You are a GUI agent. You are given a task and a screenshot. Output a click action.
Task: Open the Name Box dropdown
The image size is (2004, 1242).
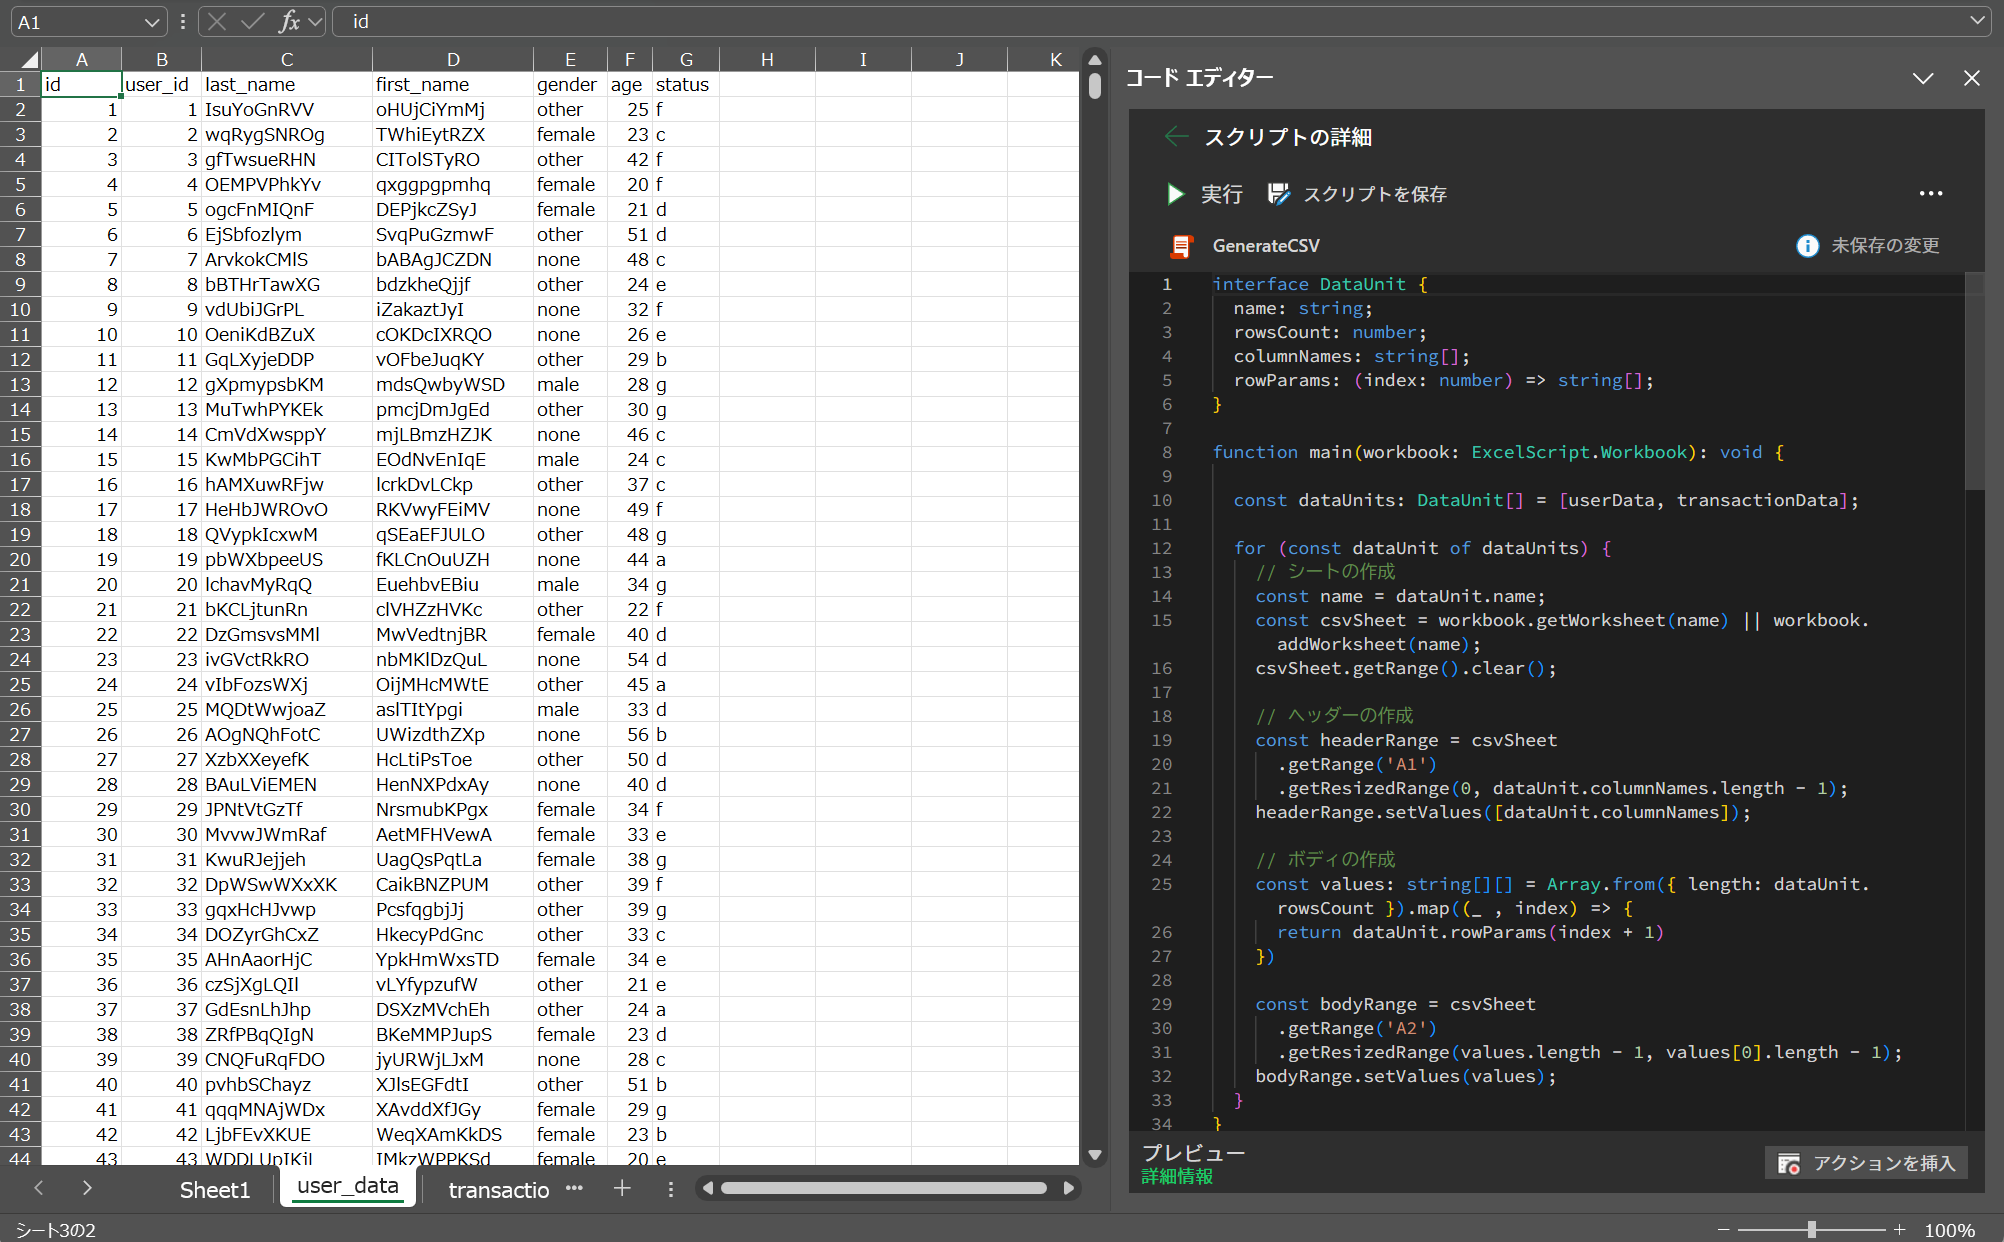coord(152,21)
